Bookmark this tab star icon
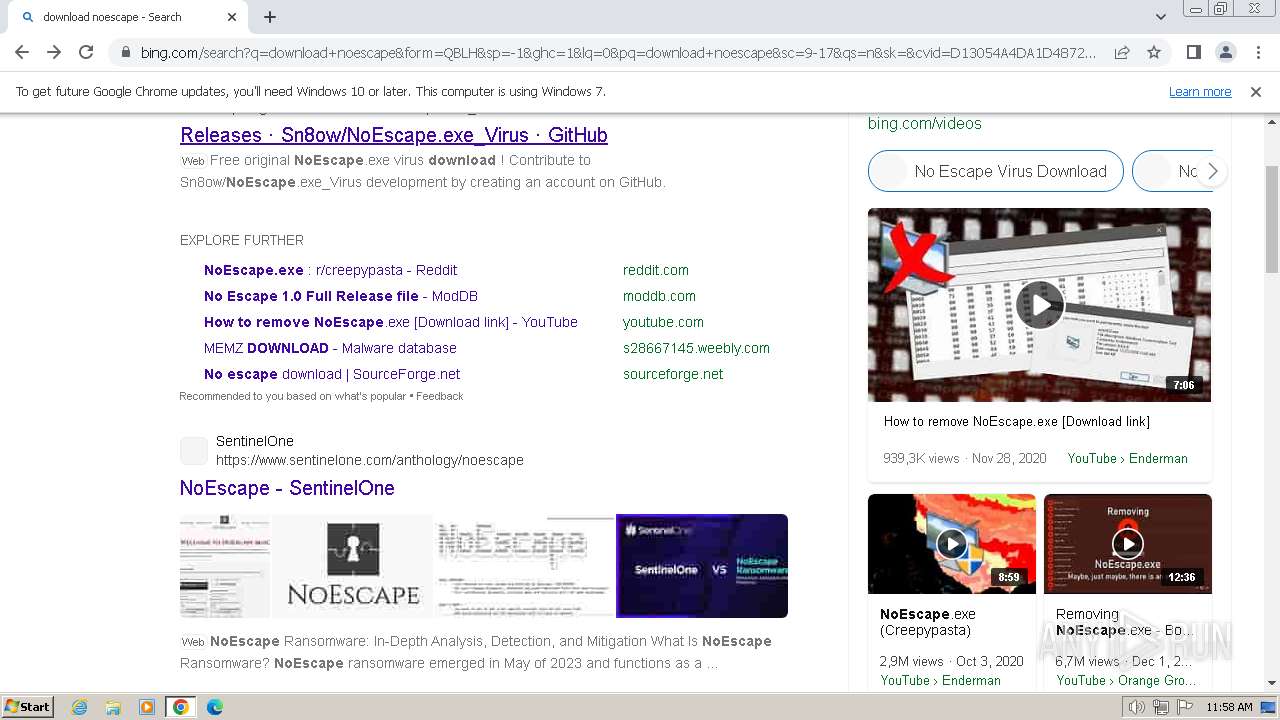 [x=1154, y=52]
